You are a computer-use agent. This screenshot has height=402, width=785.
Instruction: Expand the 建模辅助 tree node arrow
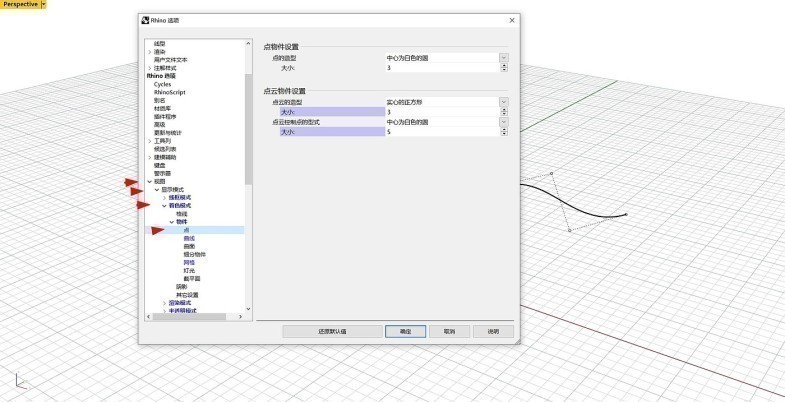tap(150, 157)
